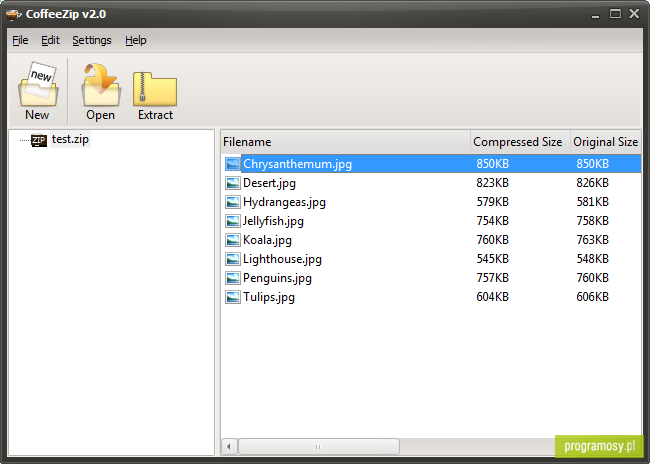Open the Edit menu
650x464 pixels.
click(x=51, y=40)
